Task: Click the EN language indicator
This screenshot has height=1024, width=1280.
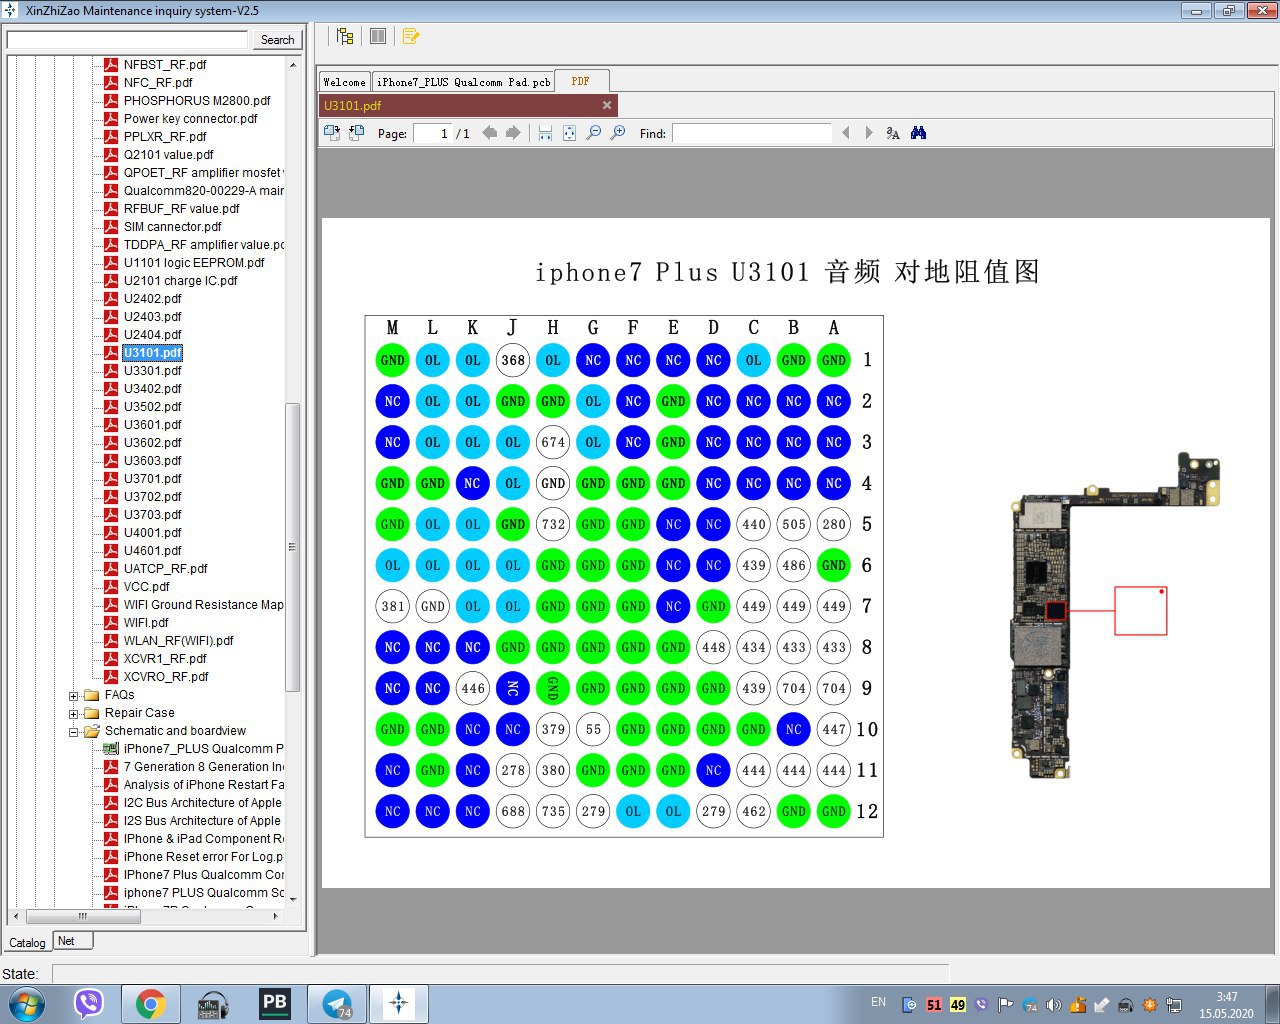Action: click(878, 1002)
